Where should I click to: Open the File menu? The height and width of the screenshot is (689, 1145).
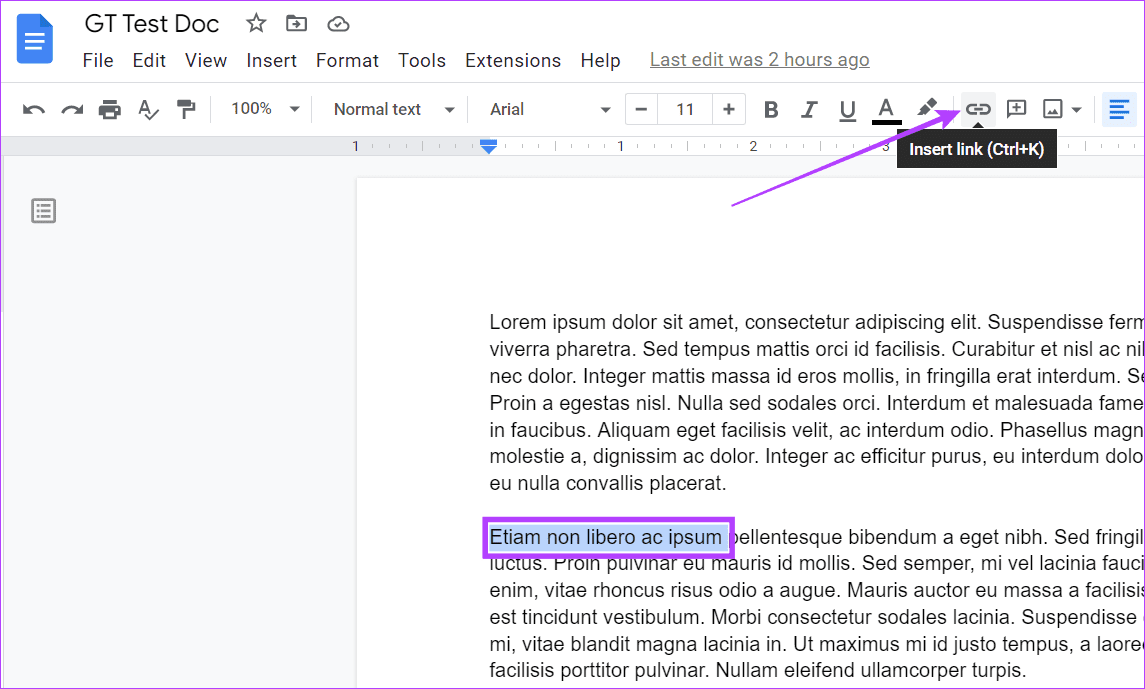pos(98,61)
